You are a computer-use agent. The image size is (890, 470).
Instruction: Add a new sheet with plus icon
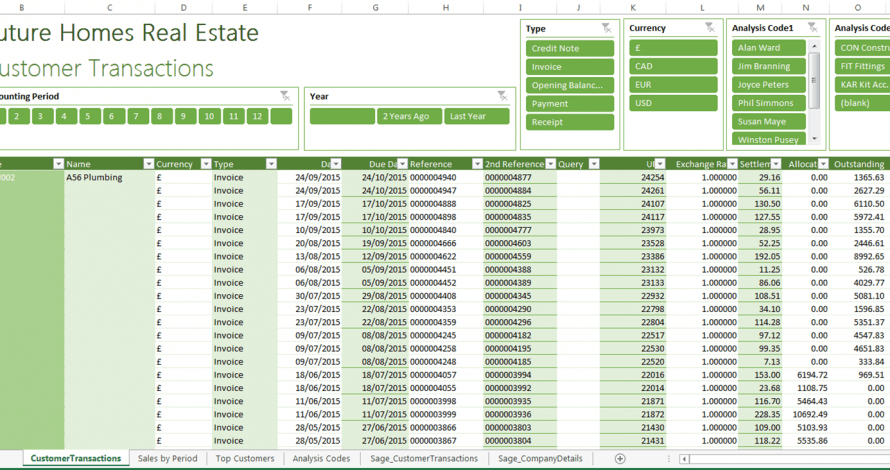pyautogui.click(x=620, y=459)
